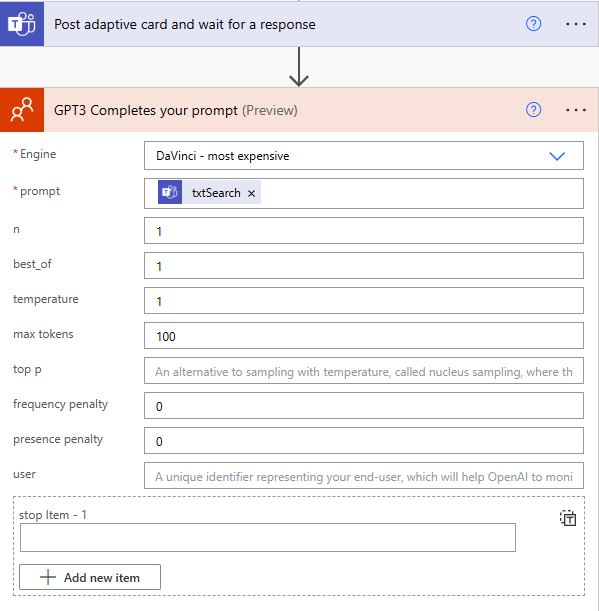Screen dimensions: 599x611
Task: Click the temperature value field
Action: coord(364,300)
